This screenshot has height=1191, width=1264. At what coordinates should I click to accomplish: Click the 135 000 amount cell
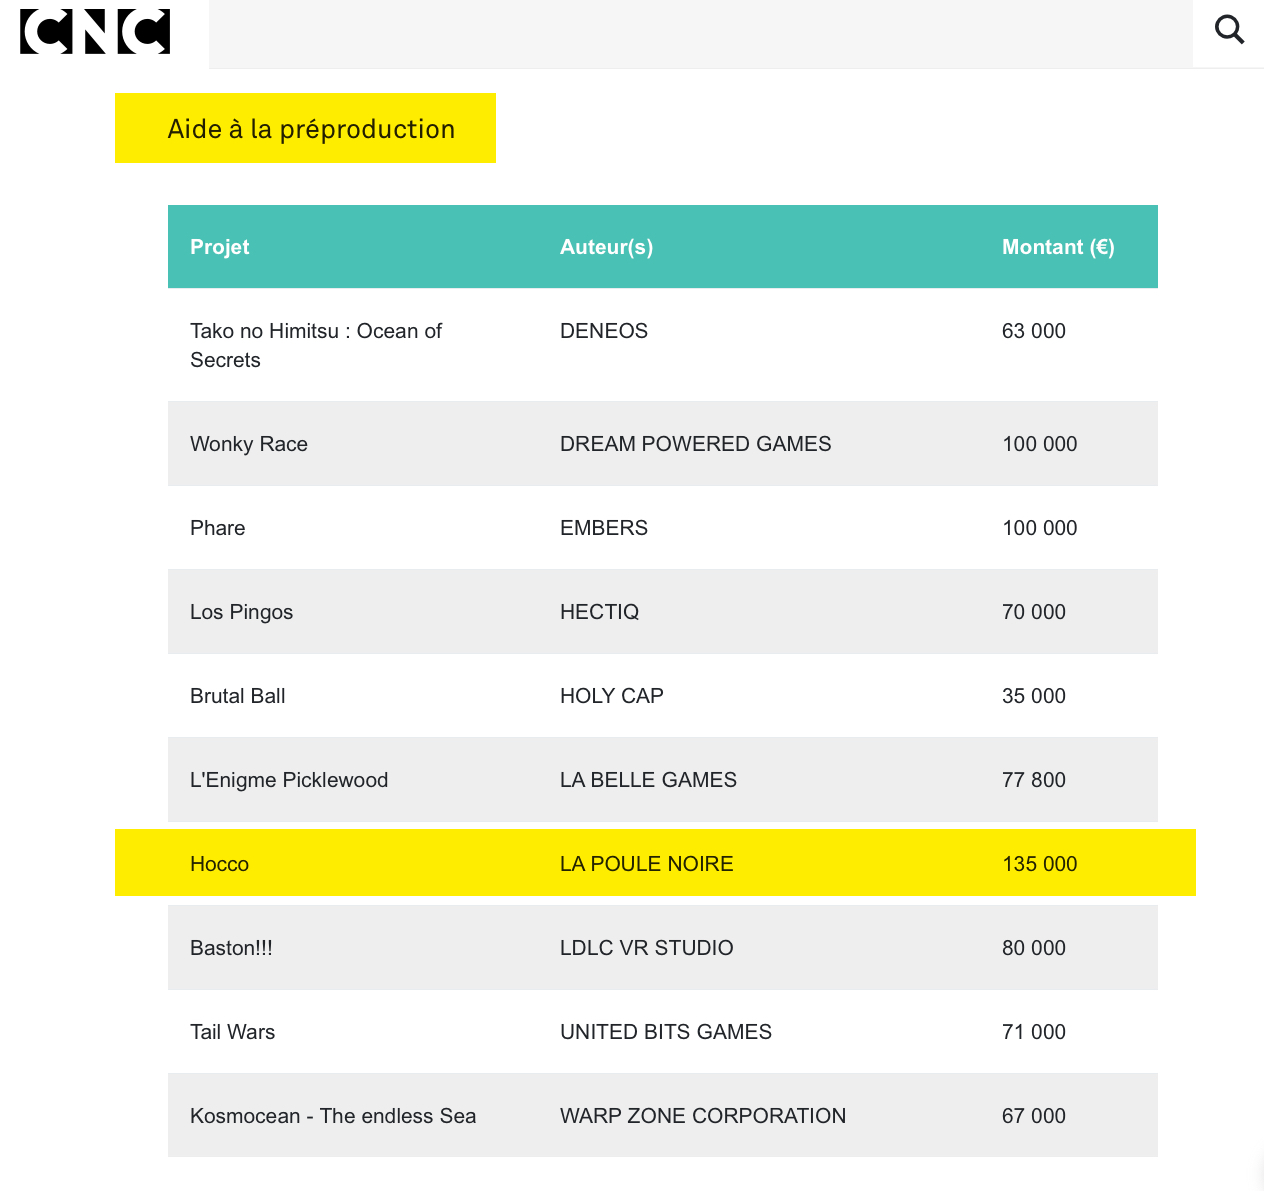[1040, 864]
